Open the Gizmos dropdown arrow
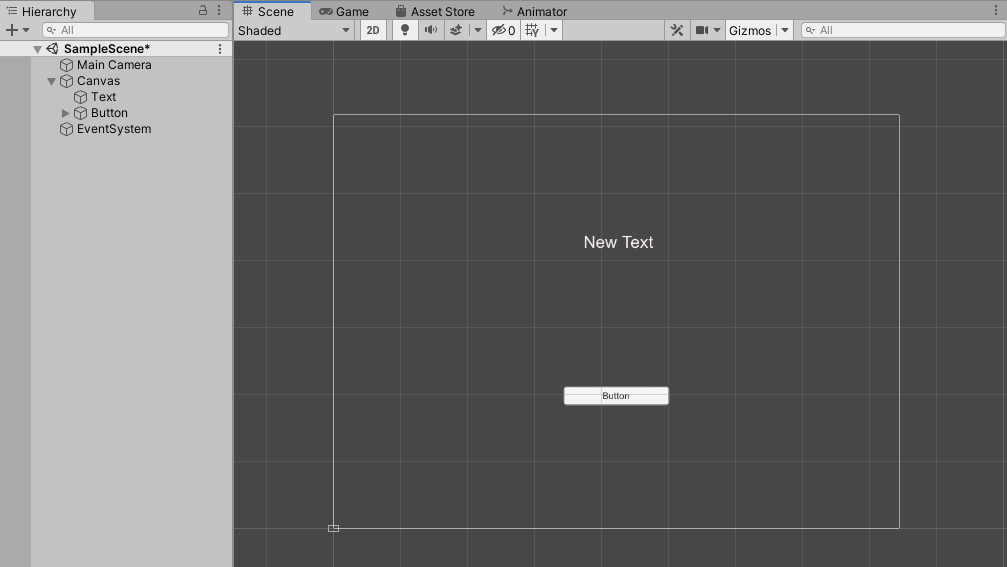This screenshot has height=567, width=1007. (x=785, y=30)
